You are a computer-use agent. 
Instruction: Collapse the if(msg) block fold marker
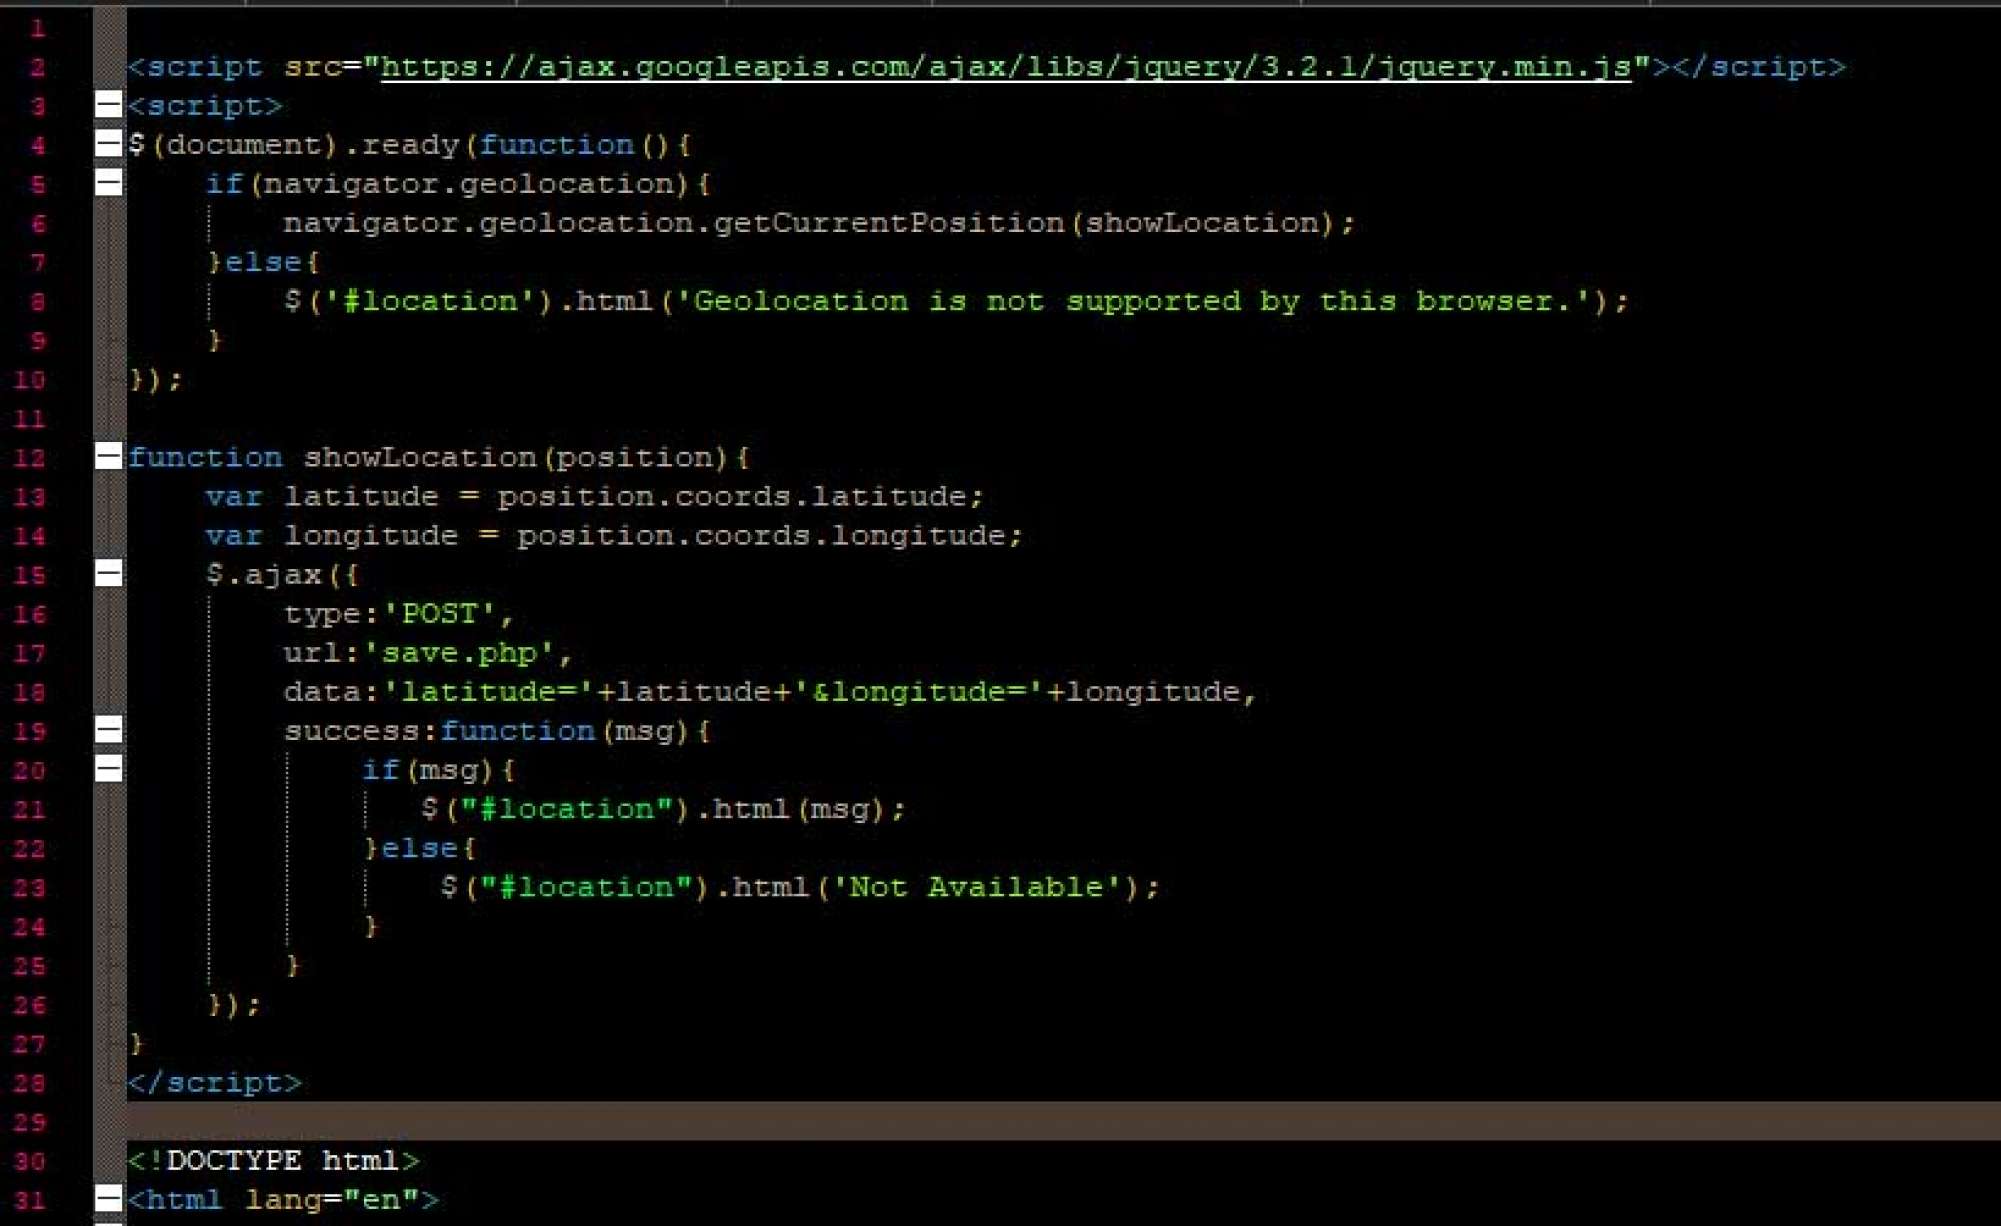(108, 768)
